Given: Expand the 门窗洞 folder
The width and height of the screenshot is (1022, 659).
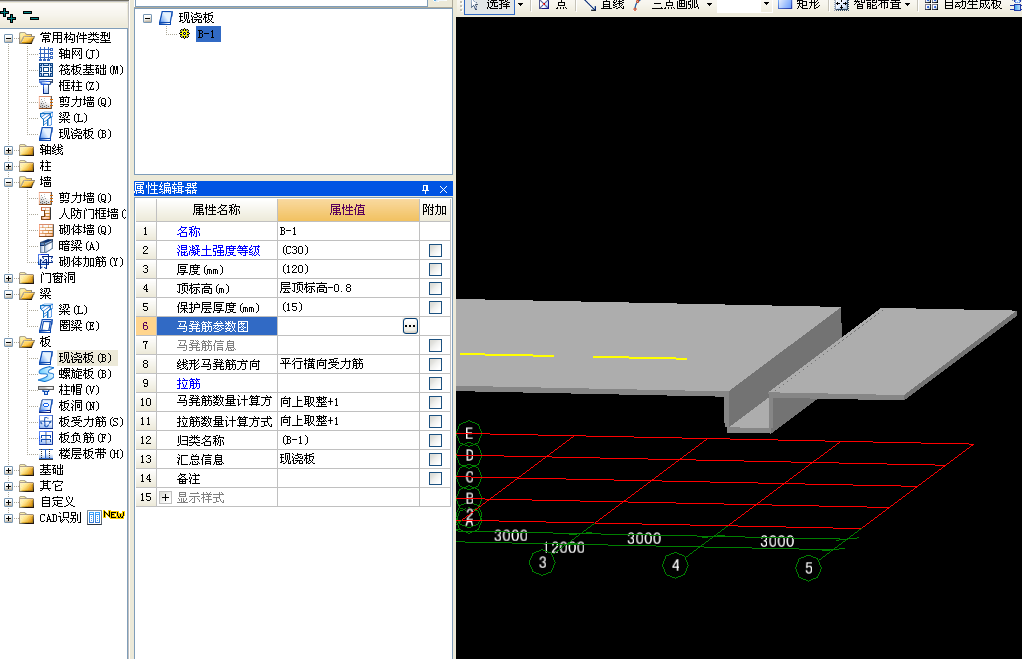Looking at the screenshot, I should click(8, 278).
